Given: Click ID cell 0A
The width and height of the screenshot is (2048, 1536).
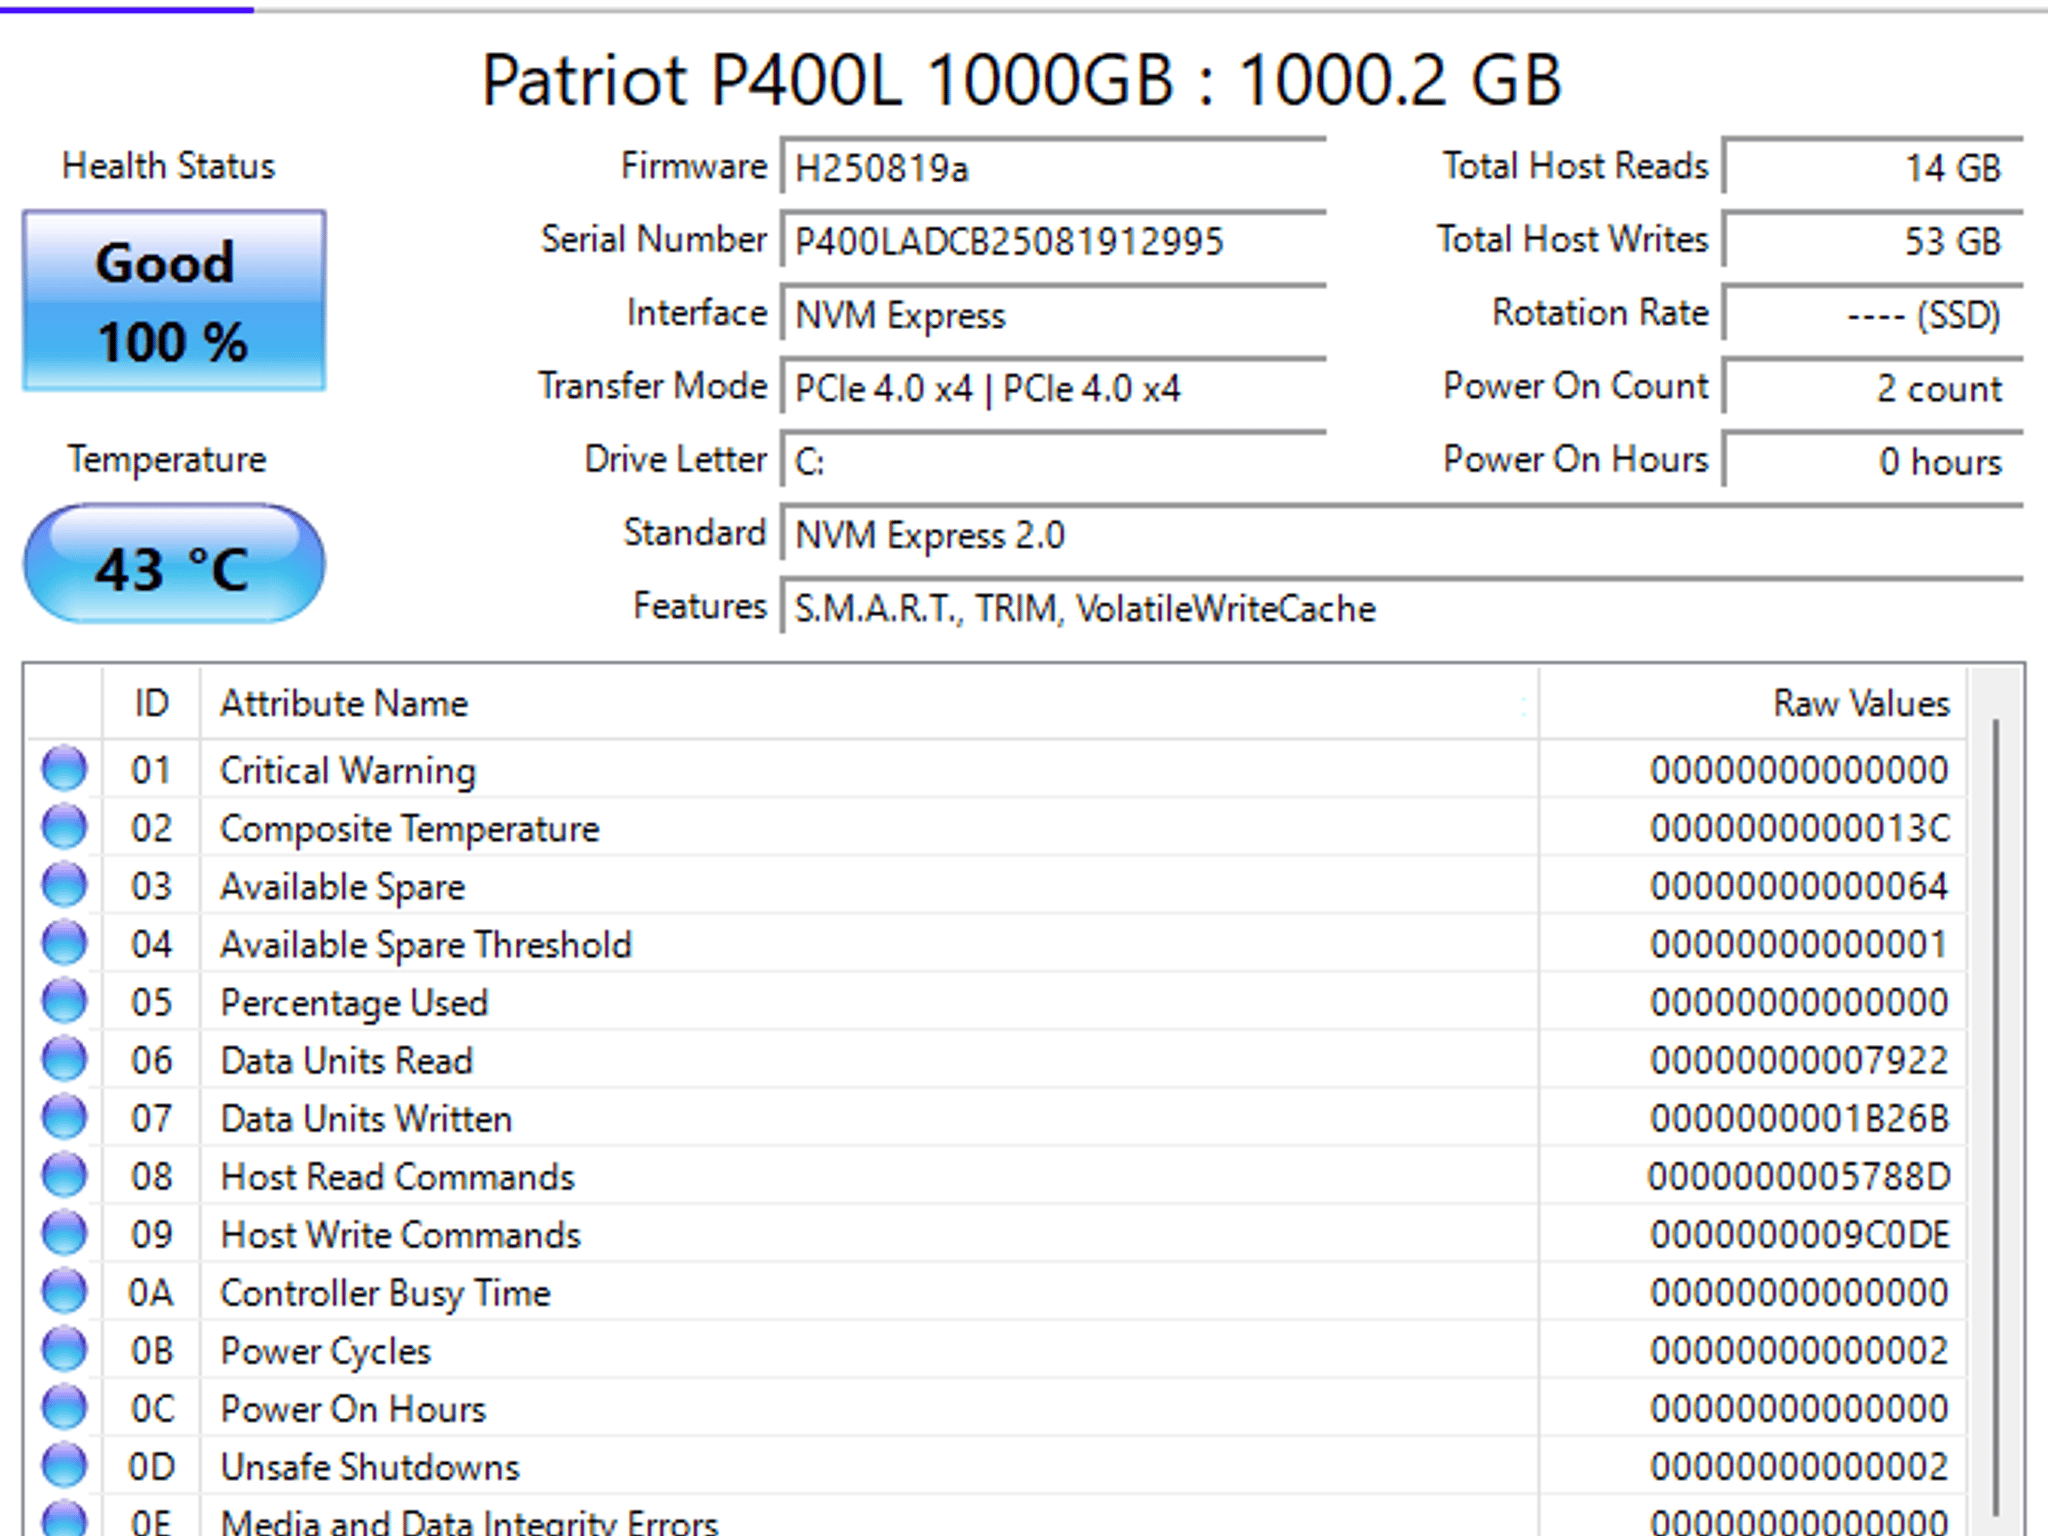Looking at the screenshot, I should (x=151, y=1292).
